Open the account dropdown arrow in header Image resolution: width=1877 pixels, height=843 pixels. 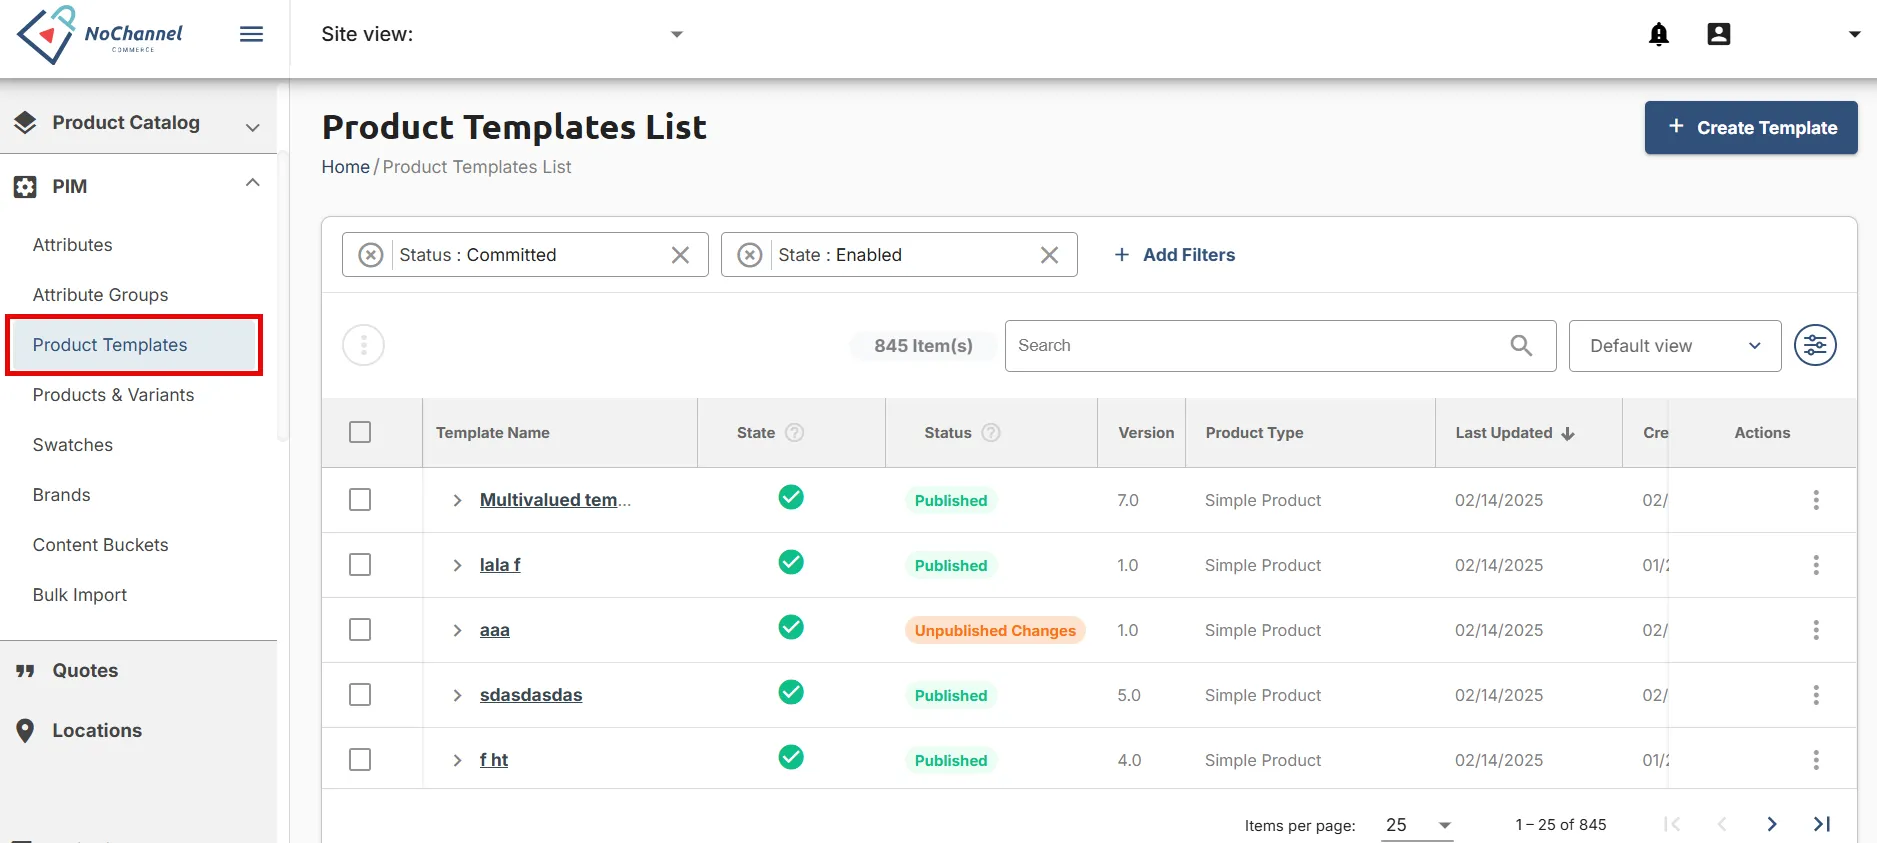tap(1854, 34)
